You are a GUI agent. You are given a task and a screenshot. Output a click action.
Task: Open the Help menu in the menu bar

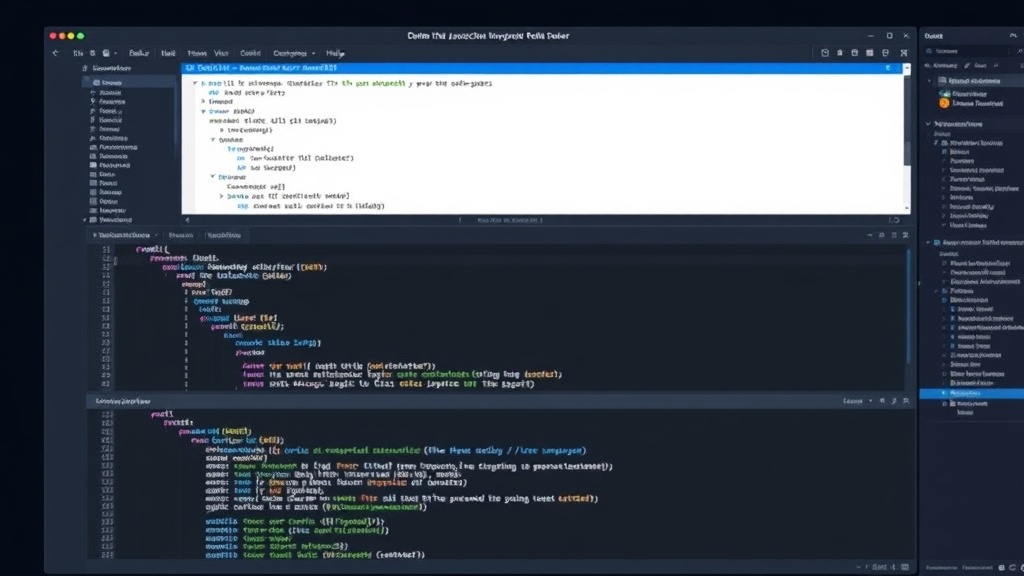pyautogui.click(x=335, y=54)
